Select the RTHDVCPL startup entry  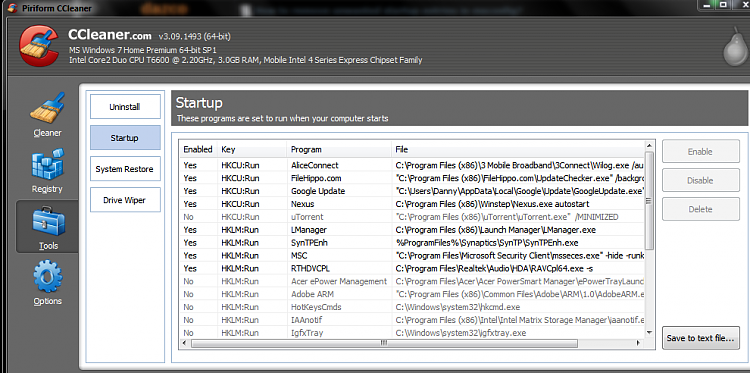[x=412, y=268]
